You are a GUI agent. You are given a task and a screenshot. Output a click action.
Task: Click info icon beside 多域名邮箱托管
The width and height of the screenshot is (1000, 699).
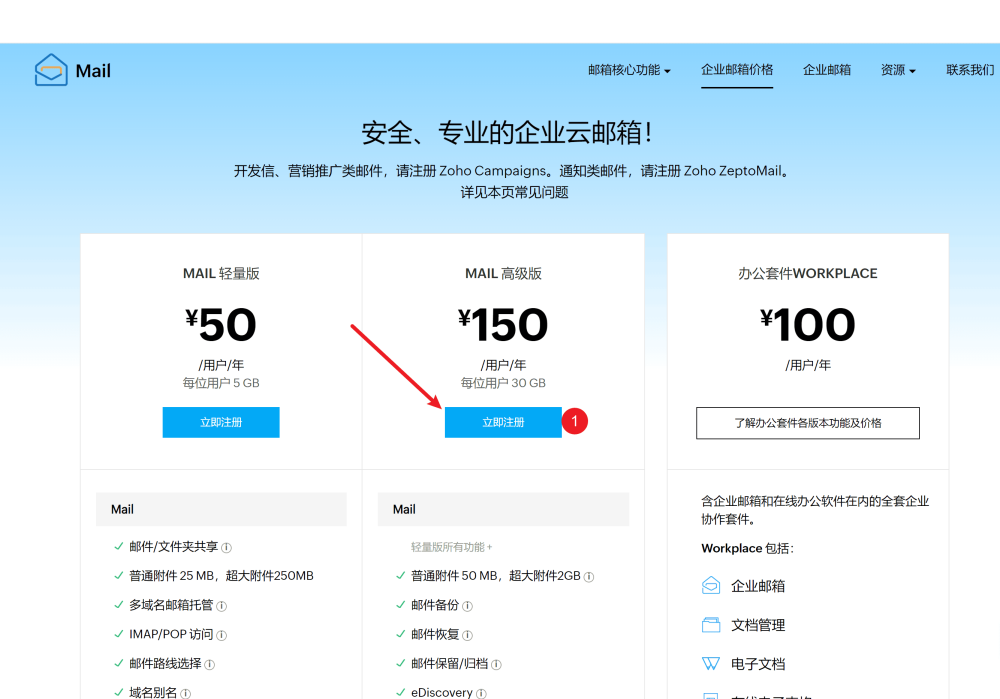221,606
